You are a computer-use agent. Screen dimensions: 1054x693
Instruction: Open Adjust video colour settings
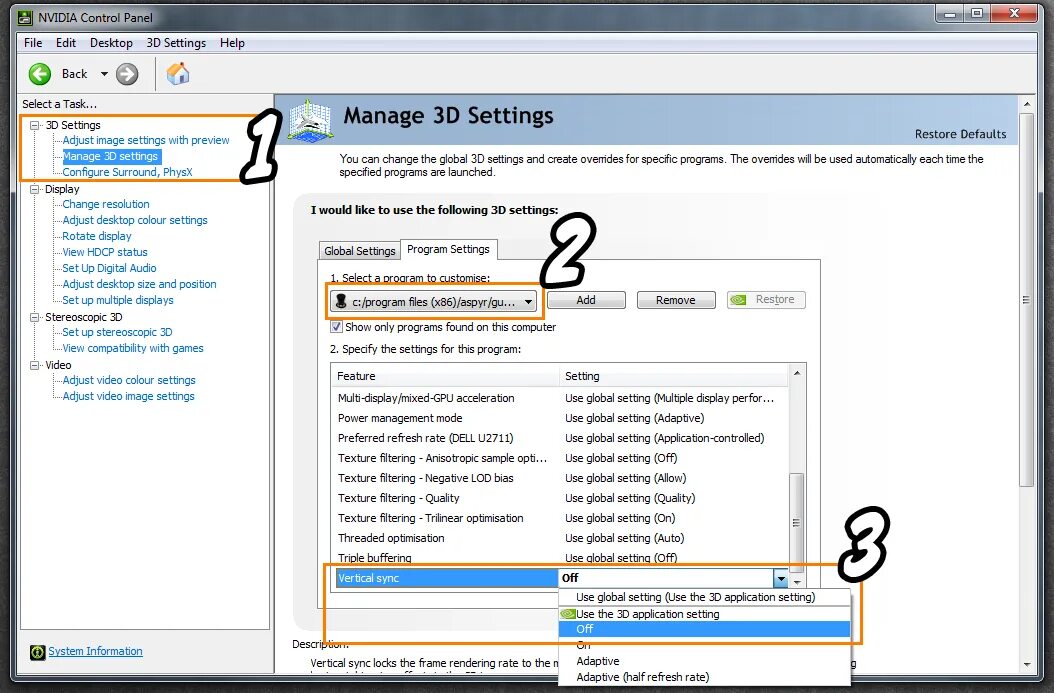[129, 380]
